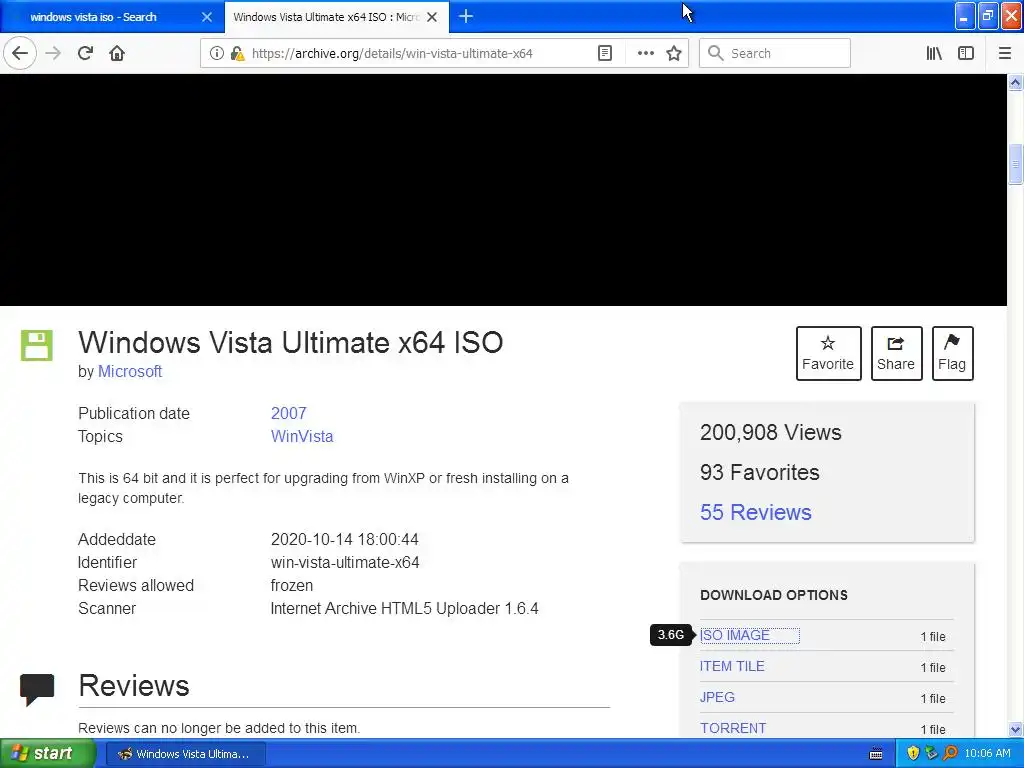Focus the browser Search box
The width and height of the screenshot is (1024, 768).
pyautogui.click(x=775, y=53)
